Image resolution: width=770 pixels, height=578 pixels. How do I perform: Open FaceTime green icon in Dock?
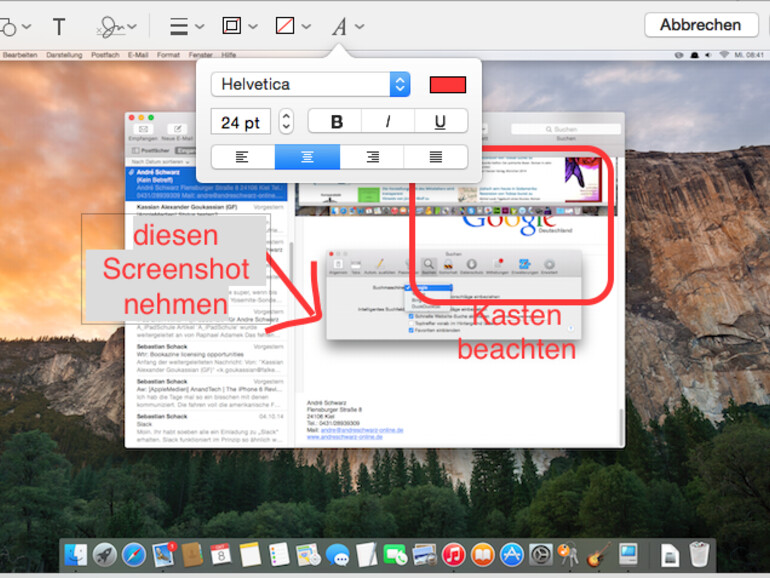[396, 555]
